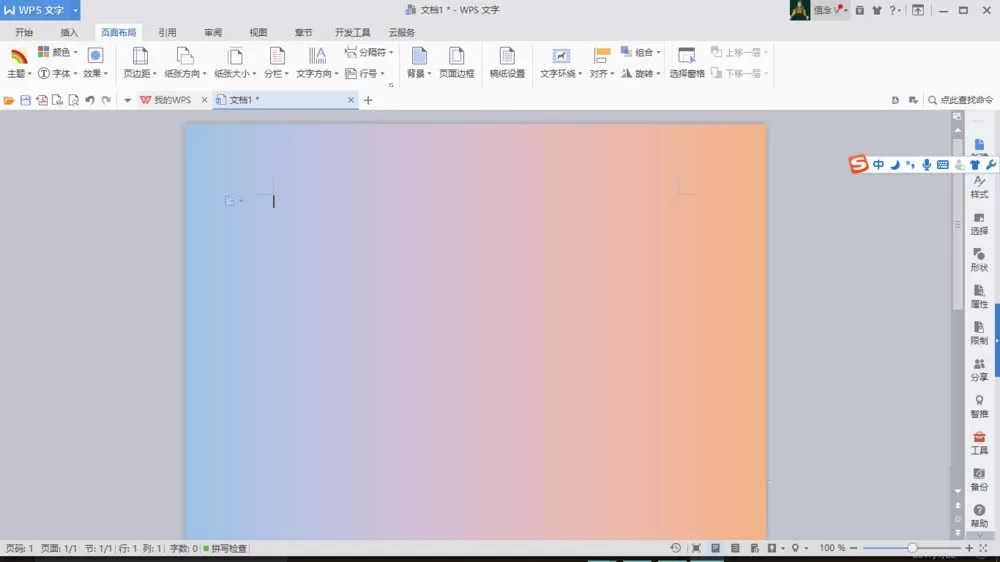The height and width of the screenshot is (562, 1000).
Task: Switch to the 视图 ribbon tab
Action: (x=258, y=33)
